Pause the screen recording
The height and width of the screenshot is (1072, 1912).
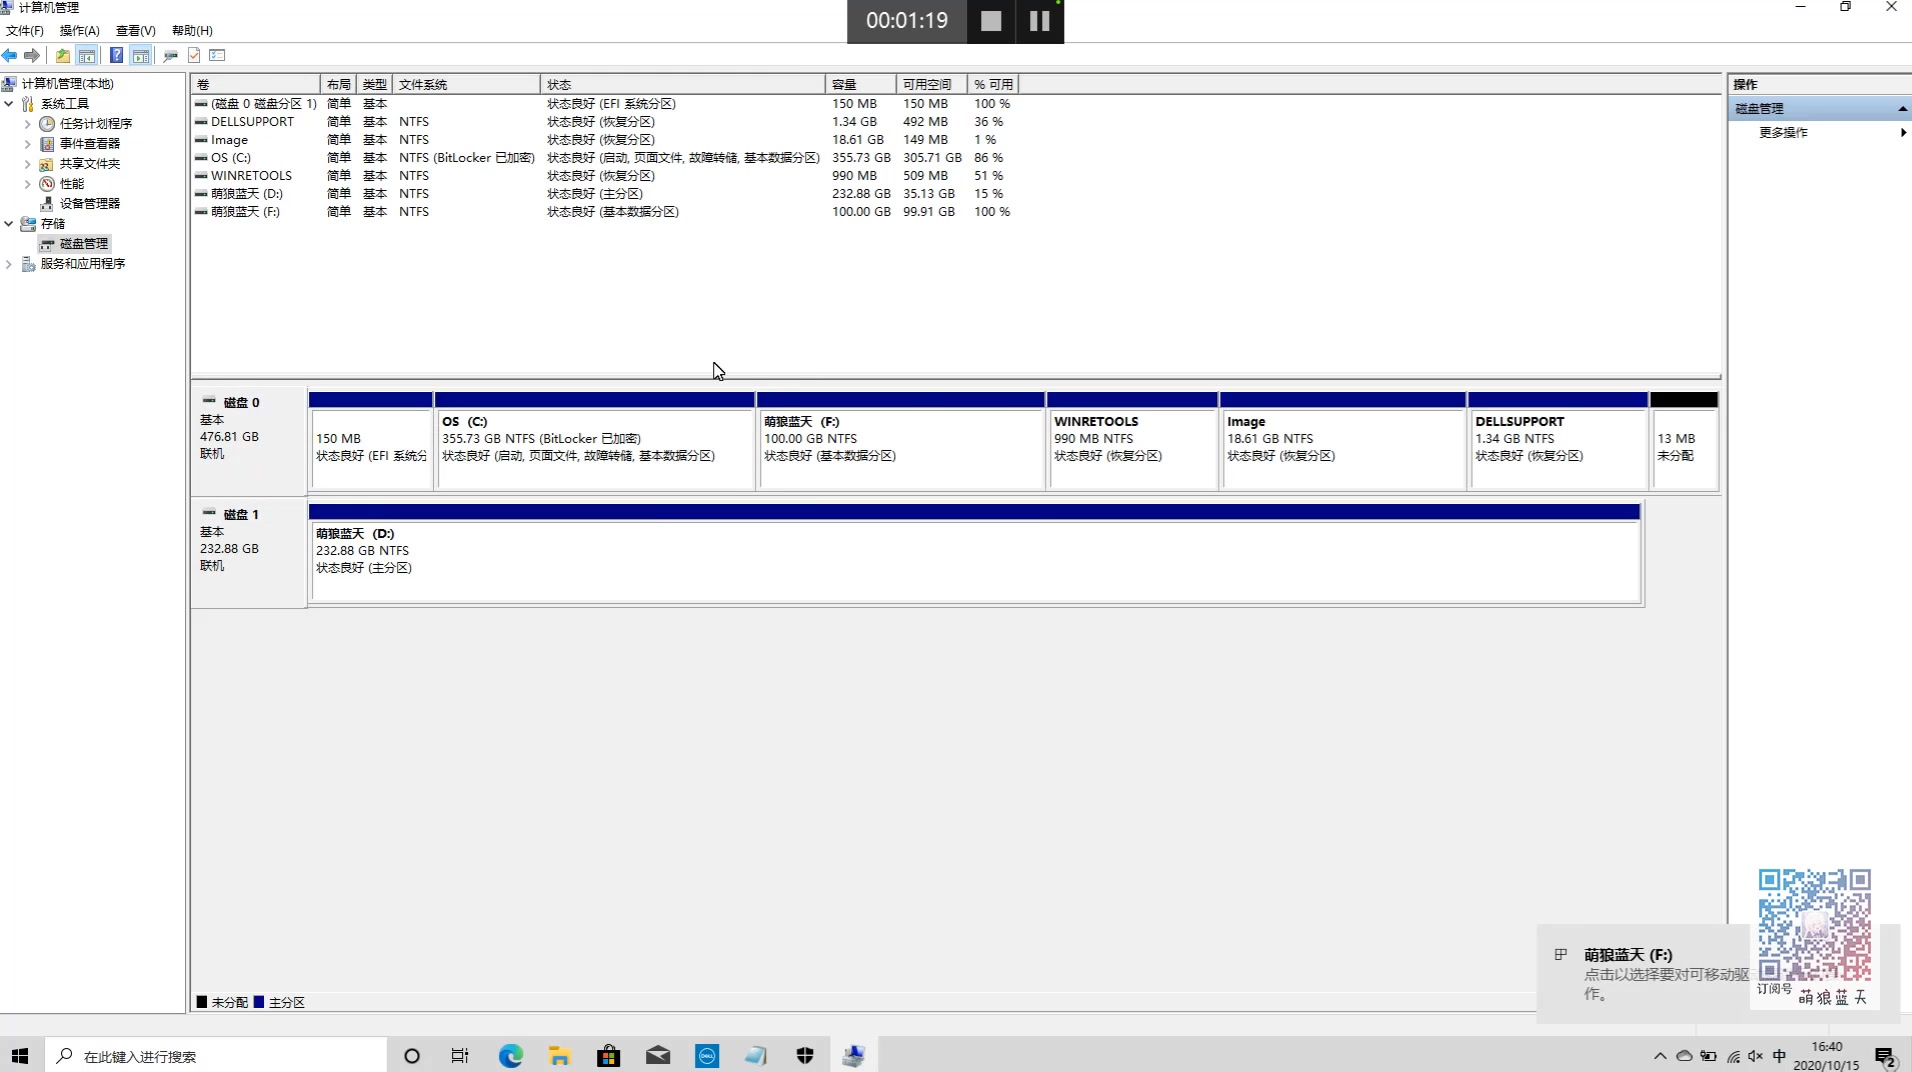tap(1040, 21)
